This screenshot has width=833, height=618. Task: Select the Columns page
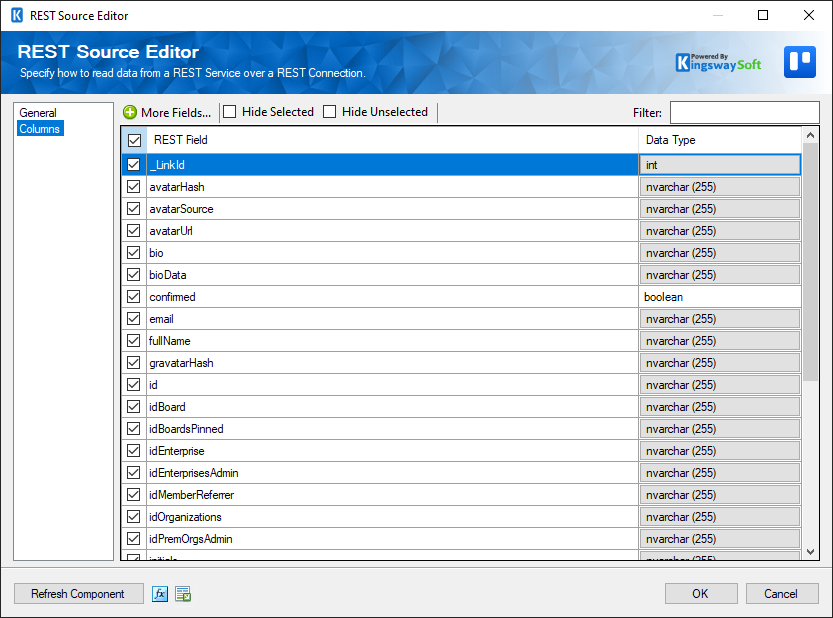(40, 129)
